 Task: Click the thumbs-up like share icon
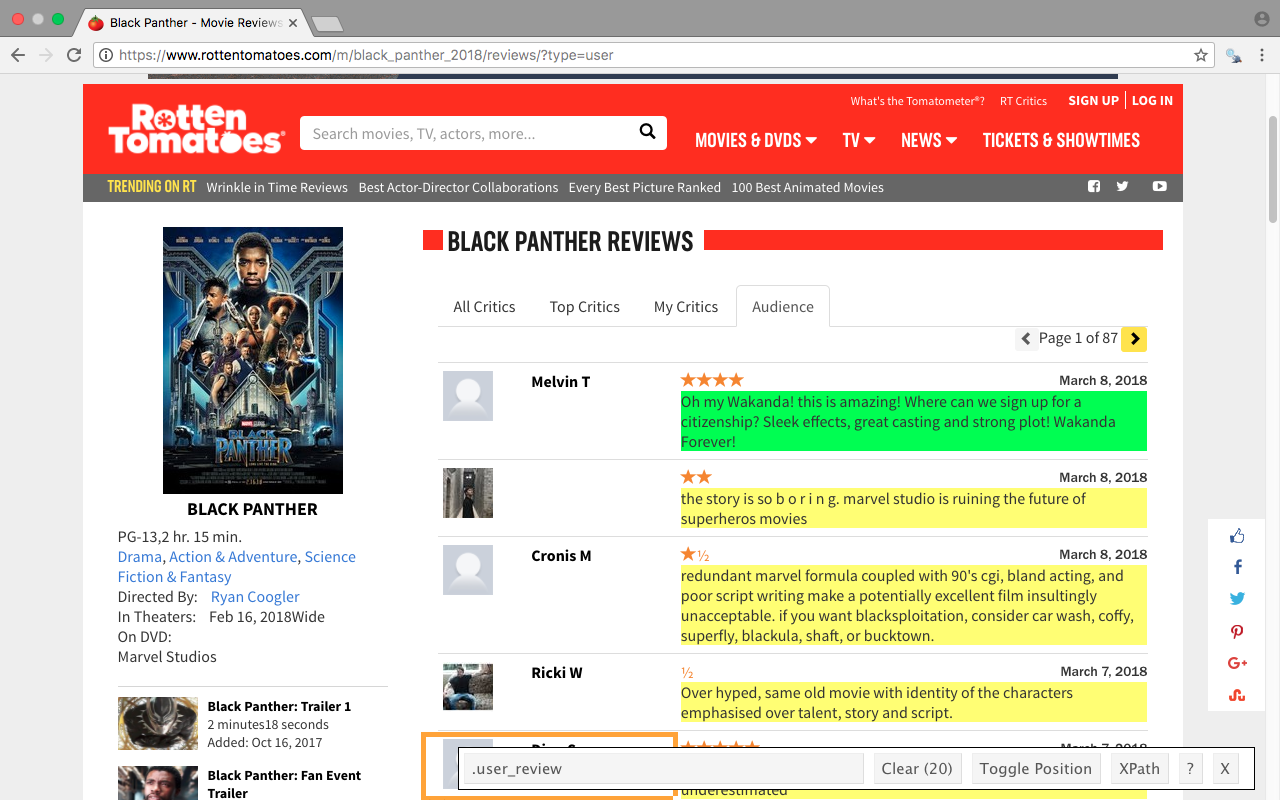coord(1237,536)
